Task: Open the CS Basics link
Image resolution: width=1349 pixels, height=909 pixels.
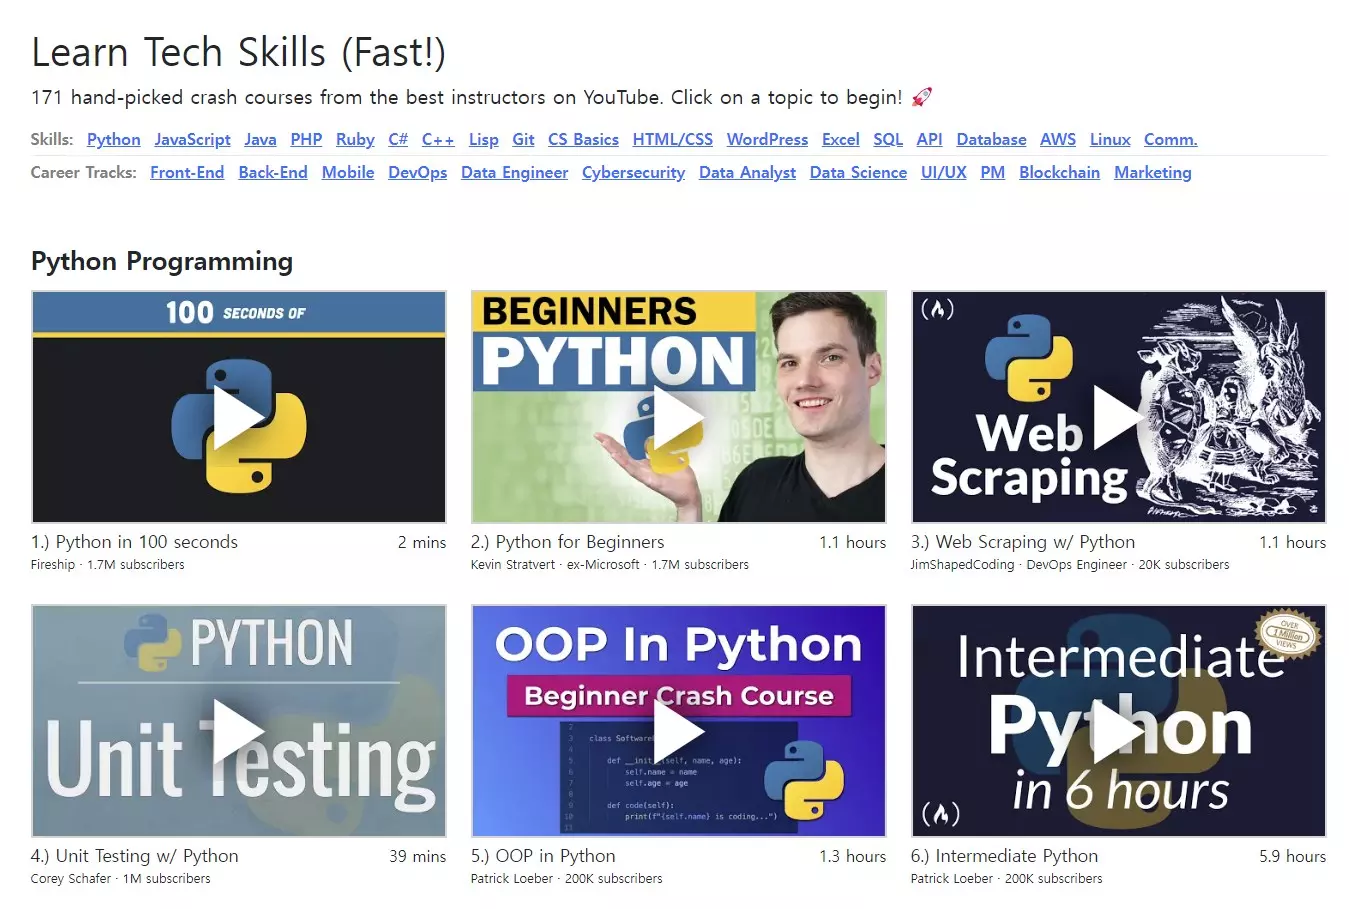Action: click(583, 139)
